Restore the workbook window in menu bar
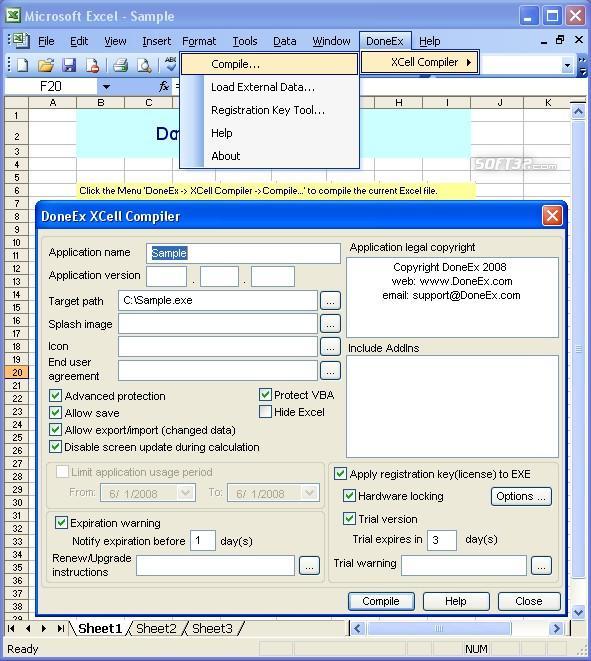 pyautogui.click(x=560, y=40)
